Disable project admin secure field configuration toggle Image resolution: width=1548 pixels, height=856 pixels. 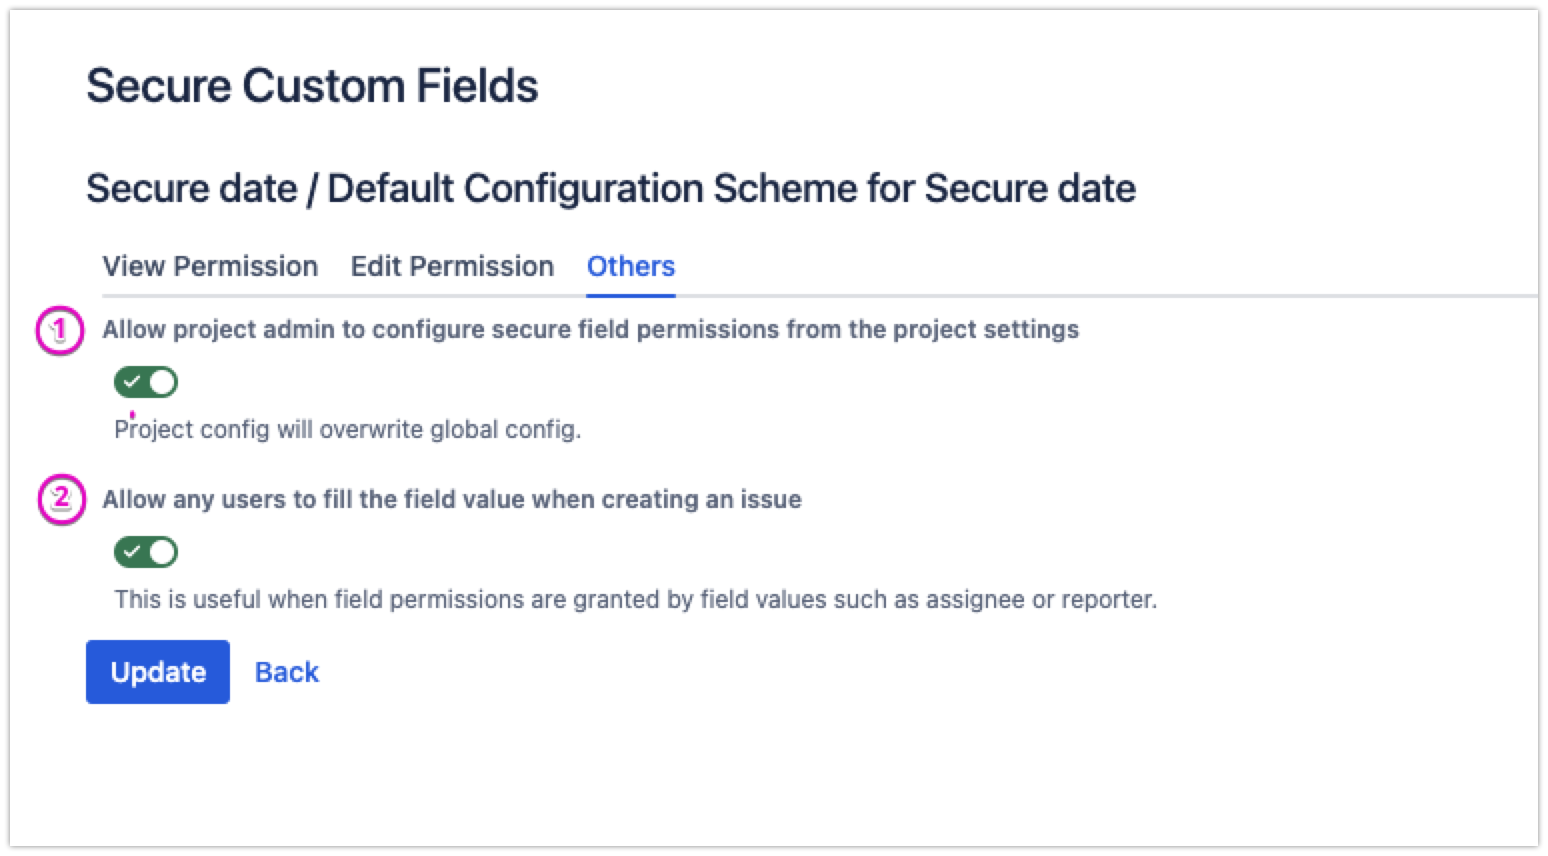[x=145, y=382]
